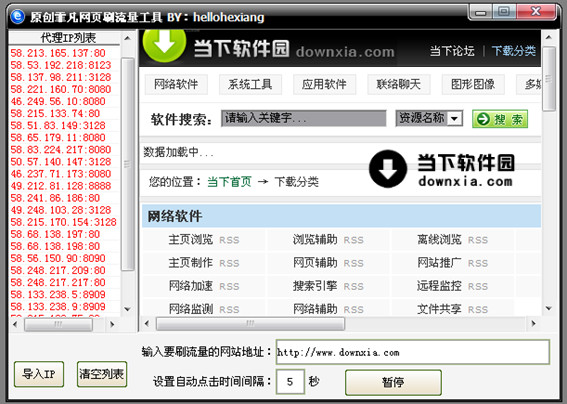The image size is (567, 404).
Task: Select proxy 58.65.179.11:8080
Action: (x=58, y=138)
